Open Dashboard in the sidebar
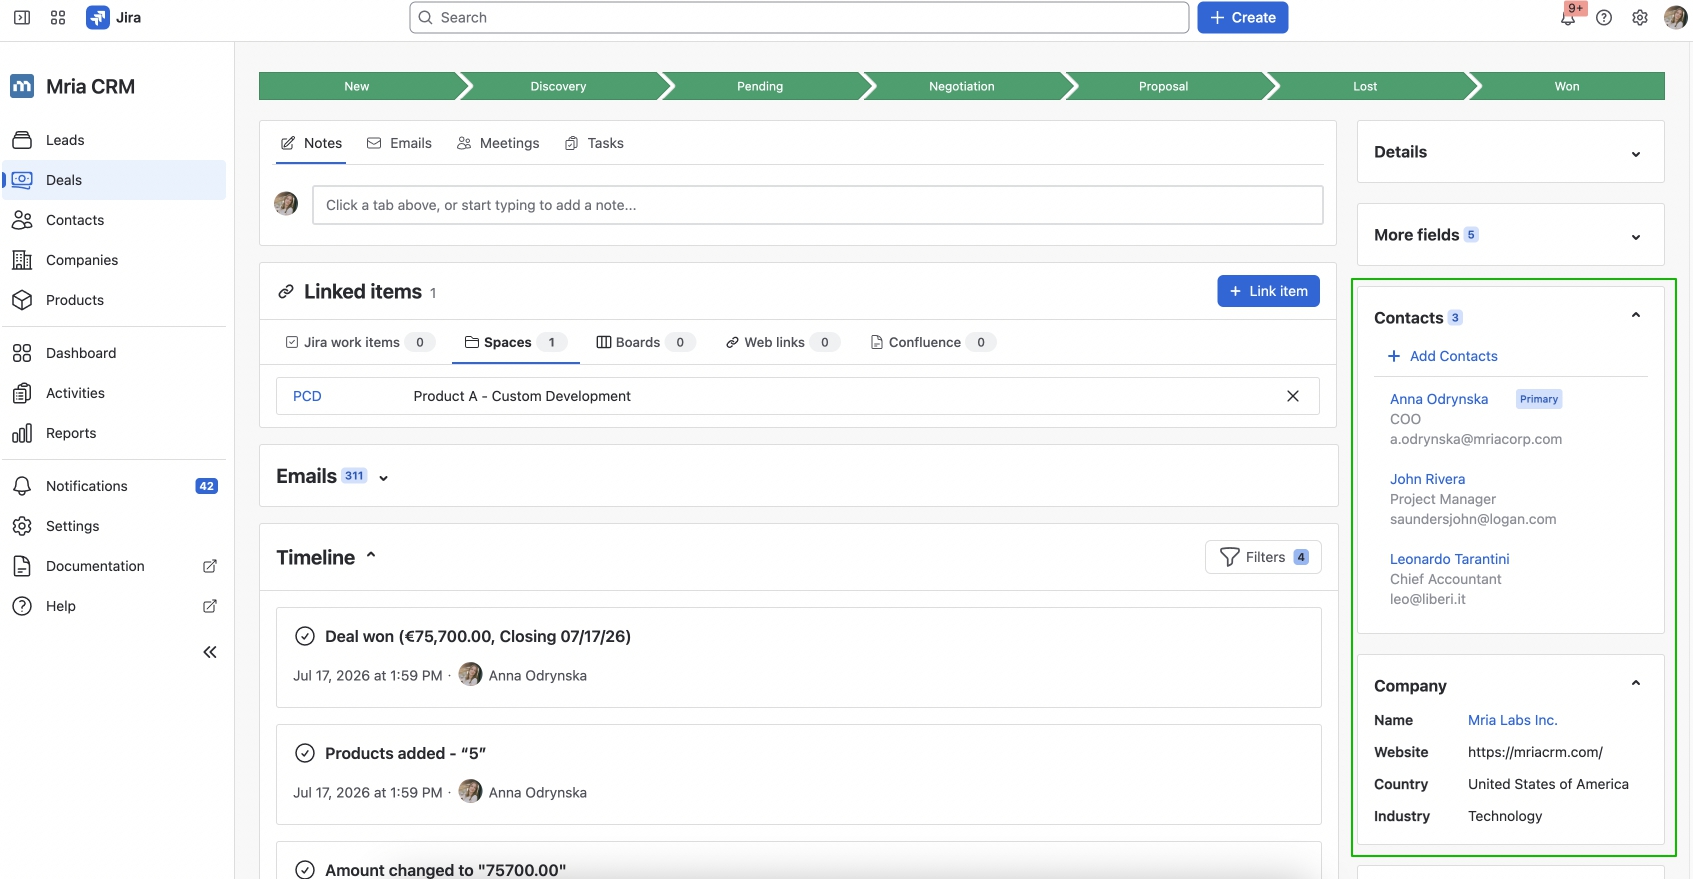 pos(114,353)
